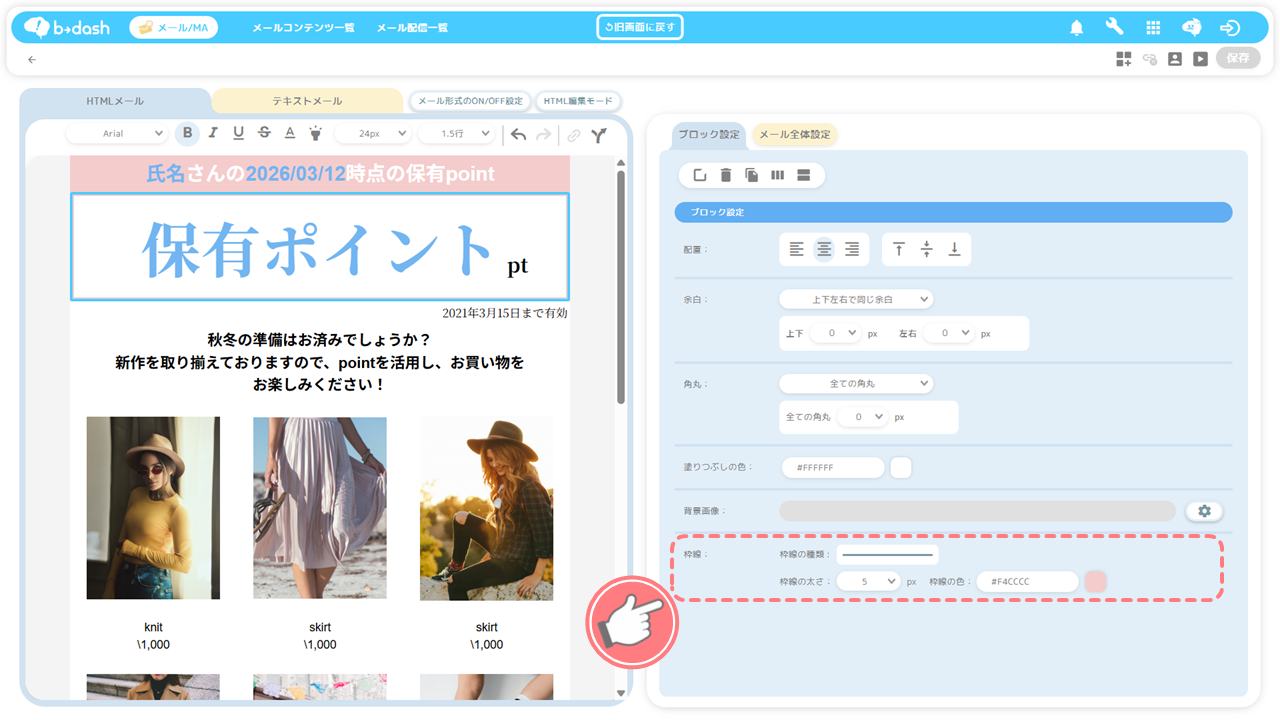Open the メール全体設定 tab
This screenshot has height=720, width=1280.
794,135
